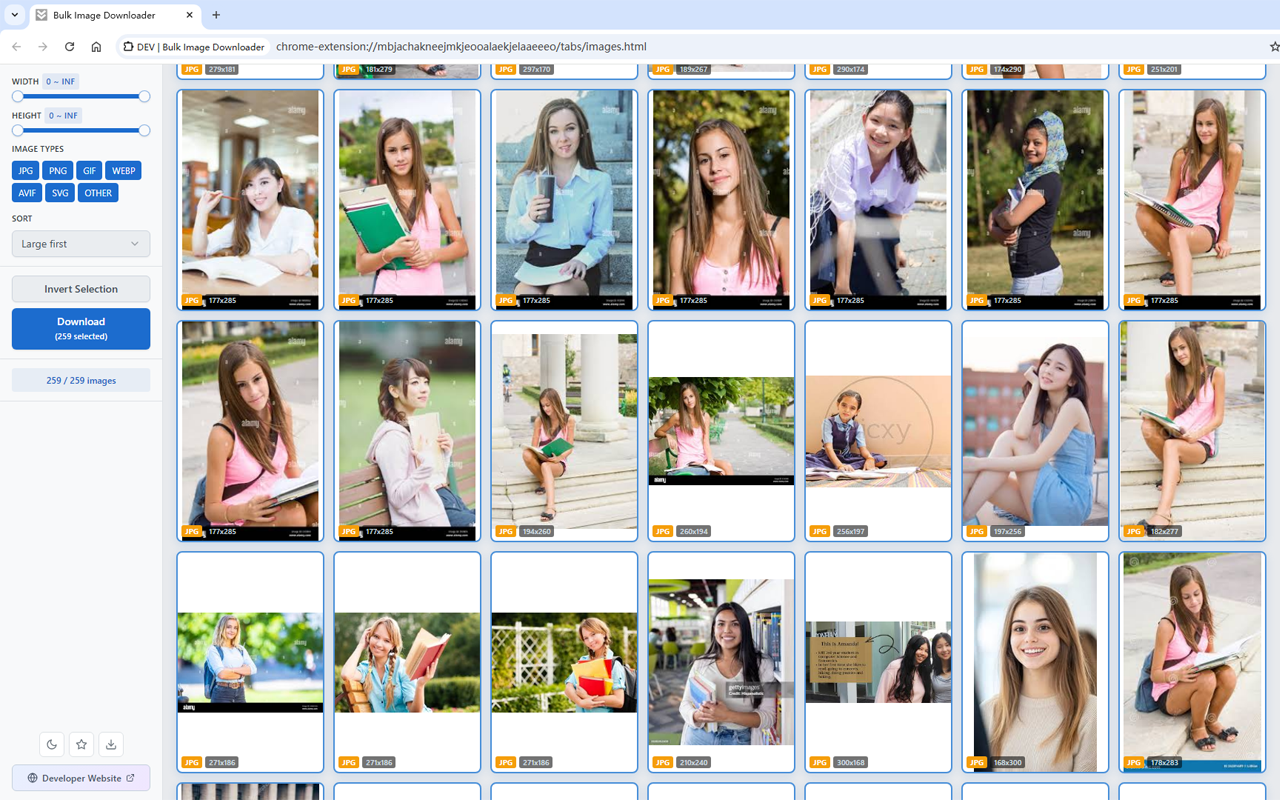This screenshot has height=800, width=1280.
Task: Select the 210x240 image thumbnail
Action: [721, 662]
